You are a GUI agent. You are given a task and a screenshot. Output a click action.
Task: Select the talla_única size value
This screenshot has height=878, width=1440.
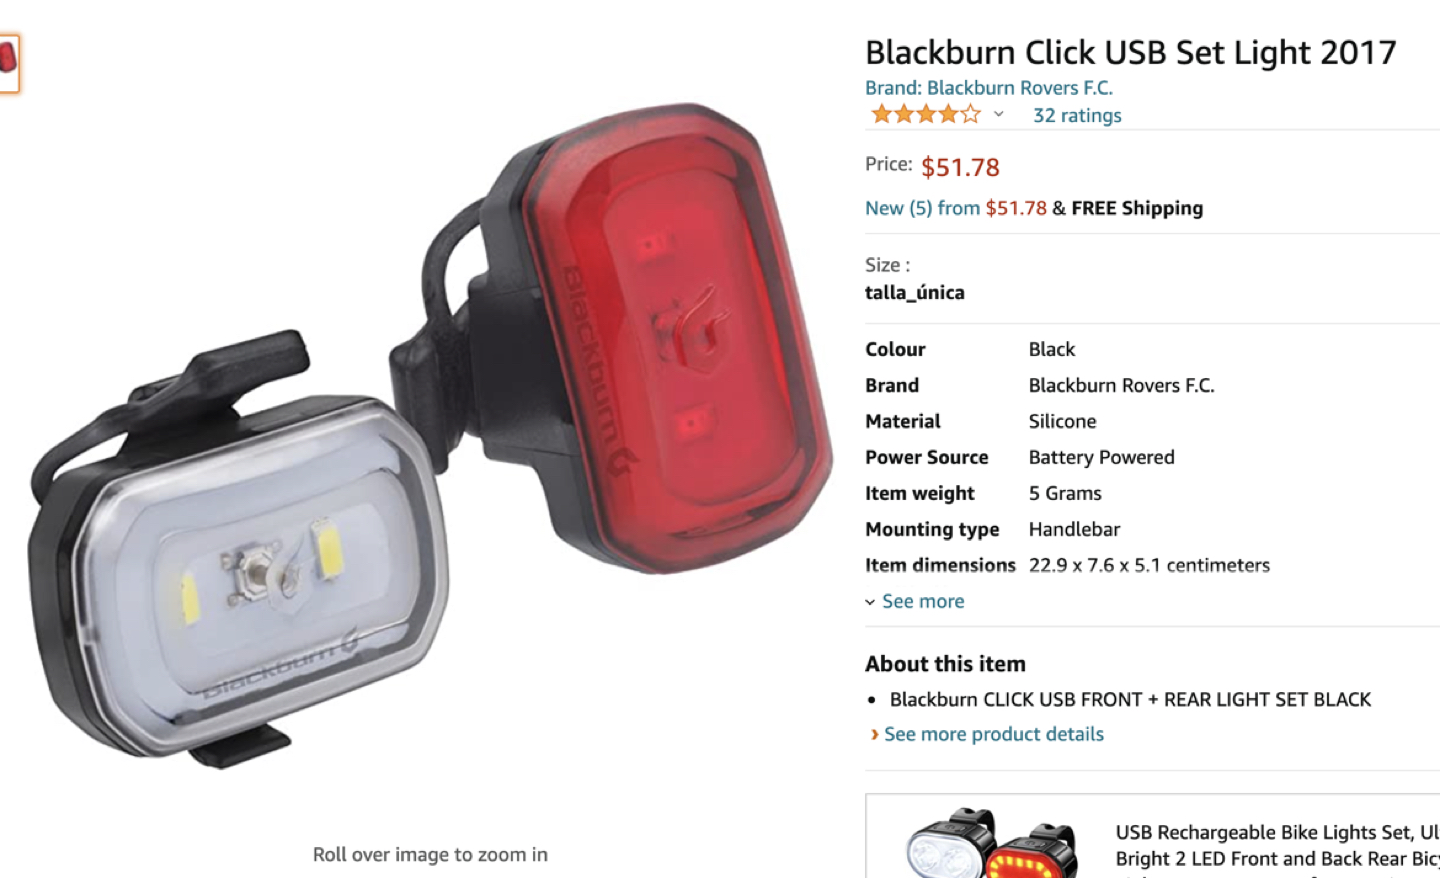click(915, 292)
